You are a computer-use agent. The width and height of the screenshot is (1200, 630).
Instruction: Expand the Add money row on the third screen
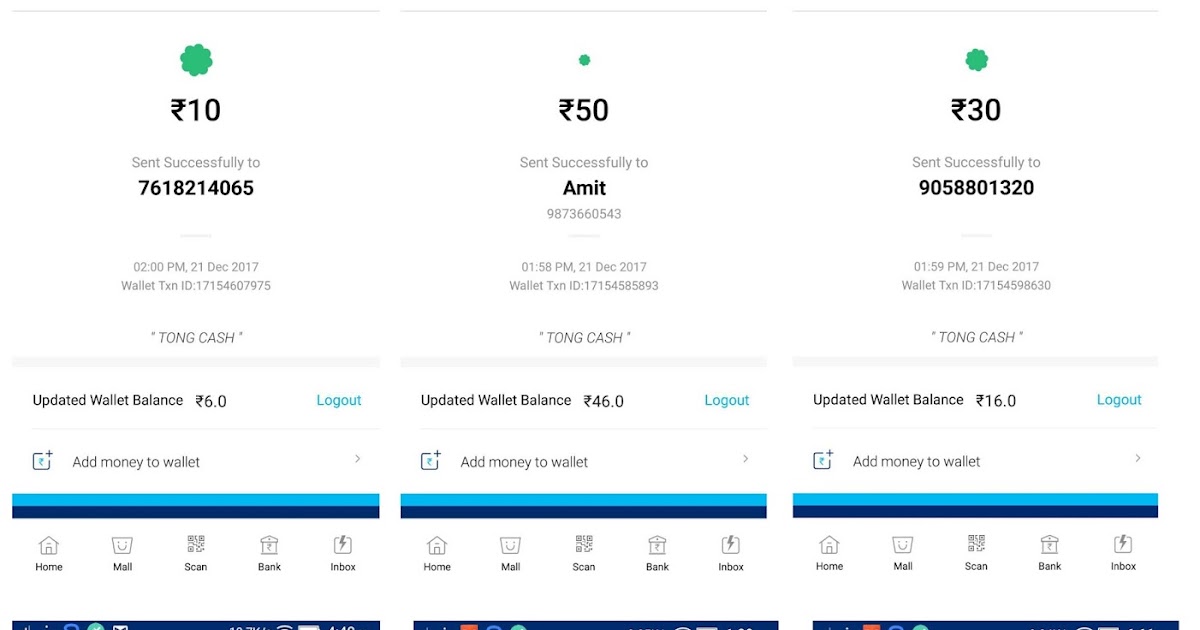1138,458
